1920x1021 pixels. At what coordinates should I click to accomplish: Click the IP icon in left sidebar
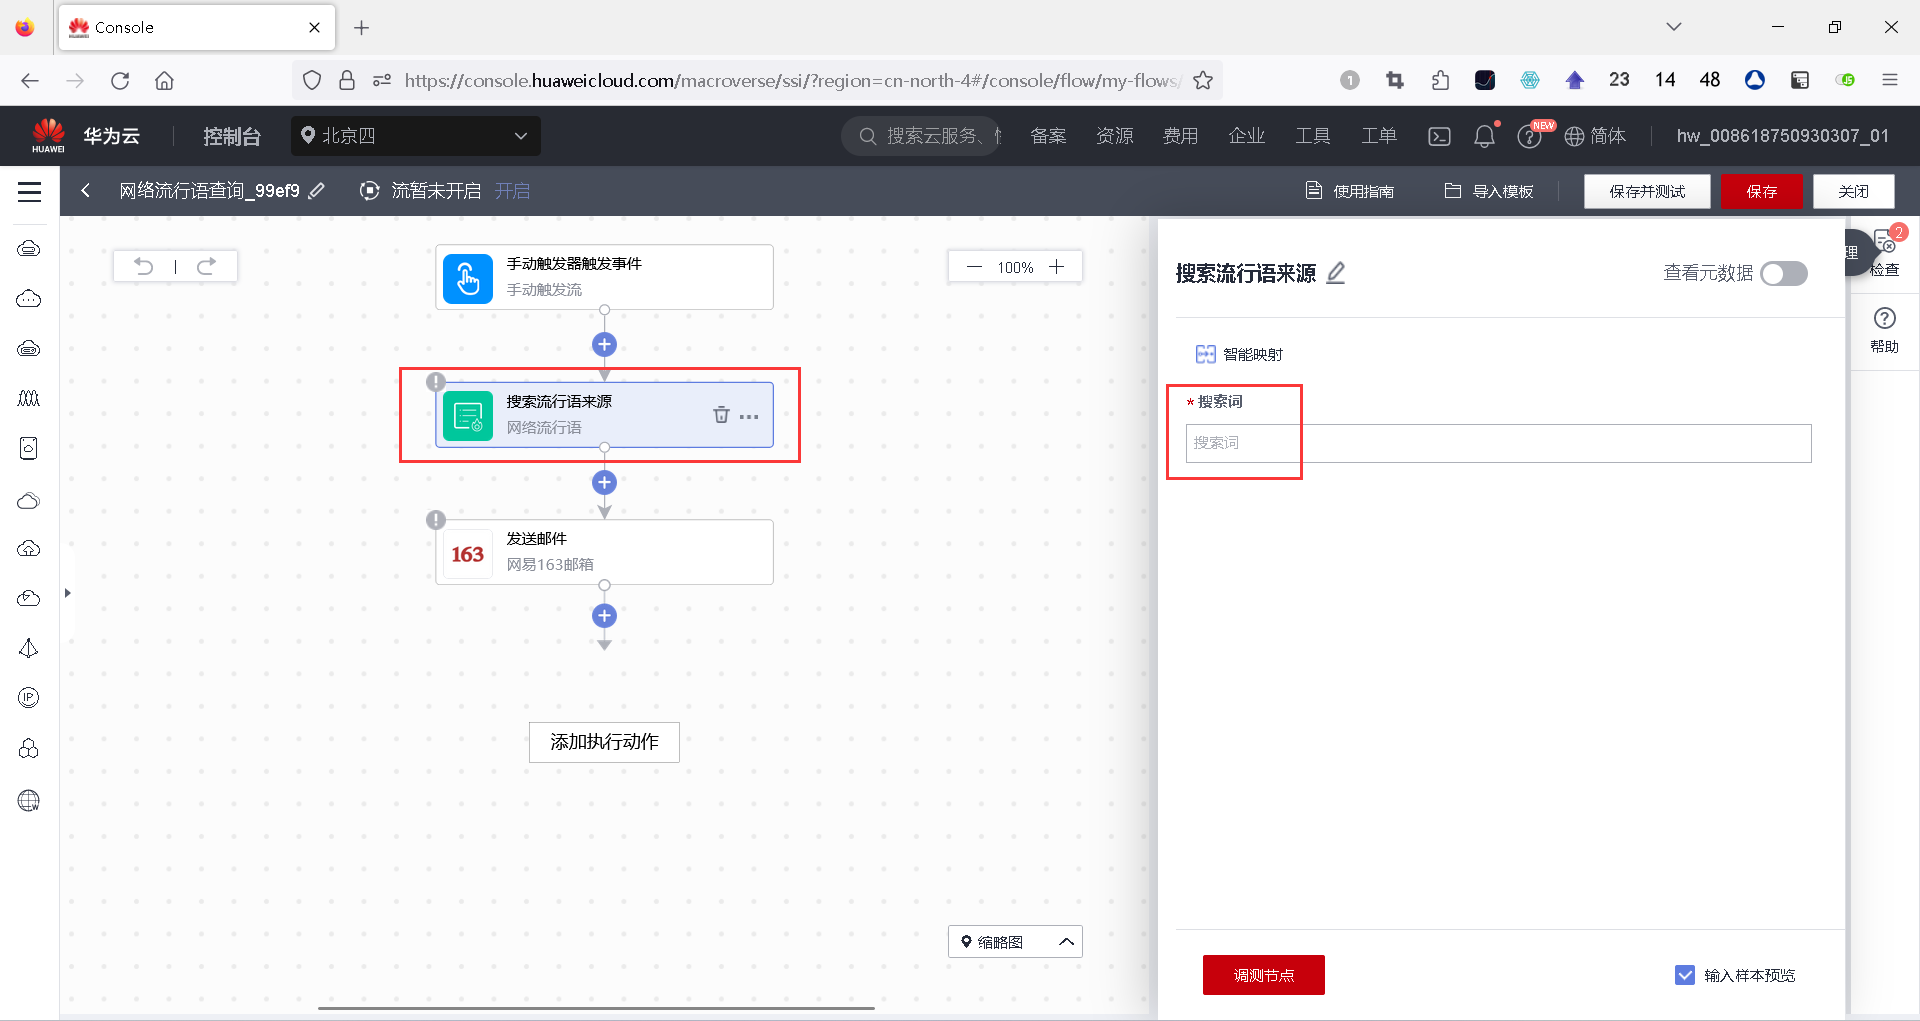[29, 698]
